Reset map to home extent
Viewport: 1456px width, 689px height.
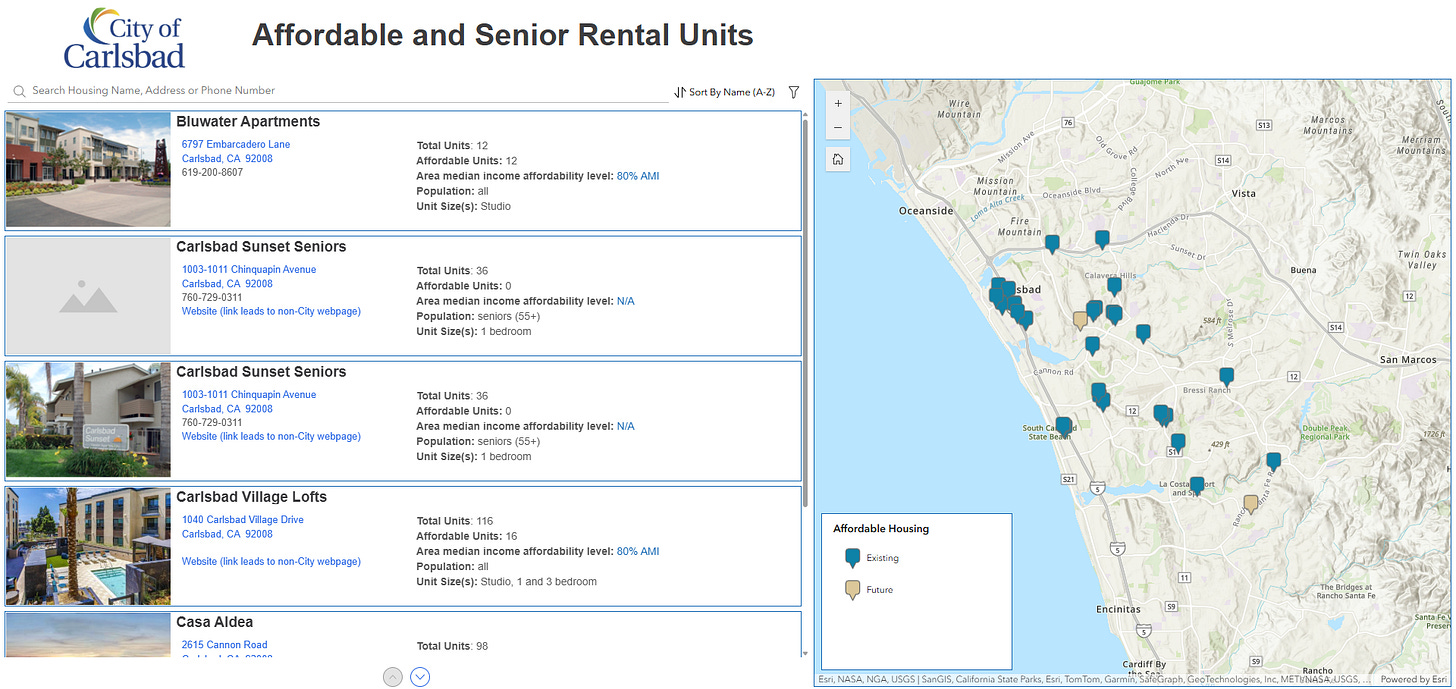[838, 159]
